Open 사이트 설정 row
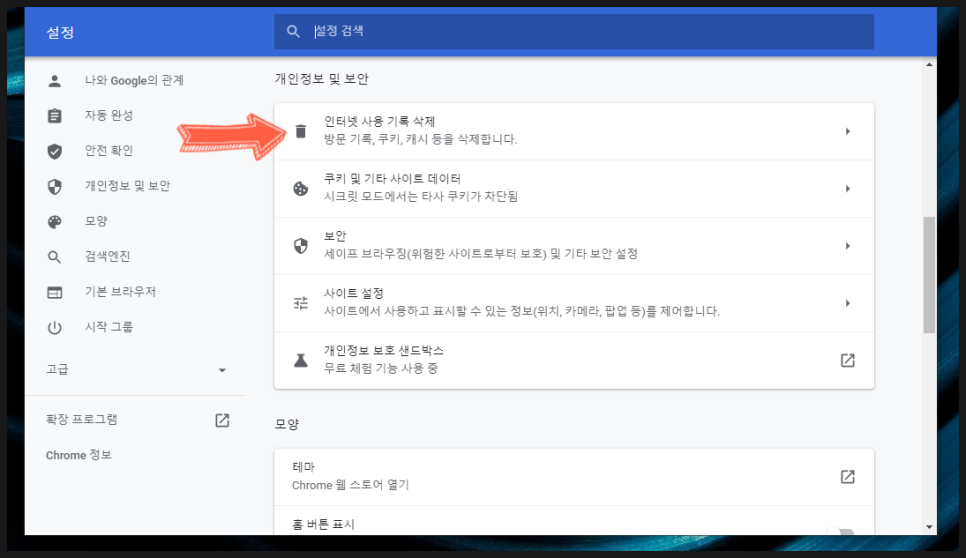966x558 pixels. (574, 303)
